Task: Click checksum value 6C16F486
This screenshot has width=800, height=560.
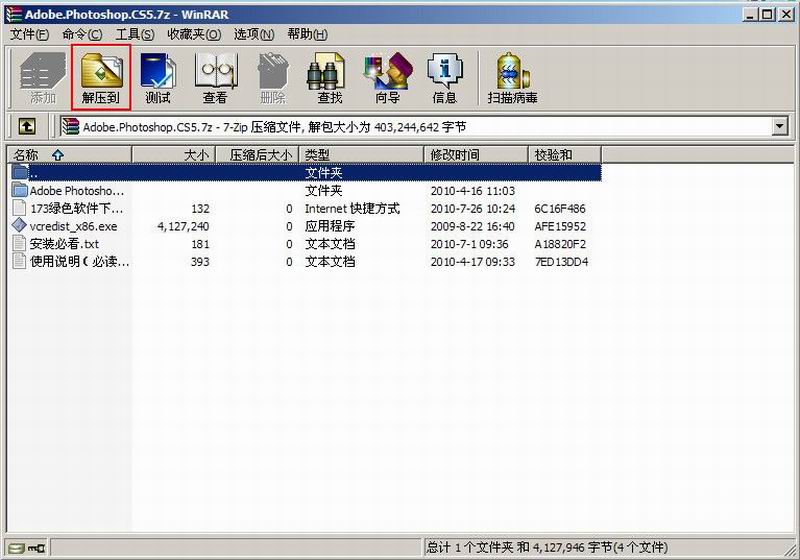Action: coord(560,208)
